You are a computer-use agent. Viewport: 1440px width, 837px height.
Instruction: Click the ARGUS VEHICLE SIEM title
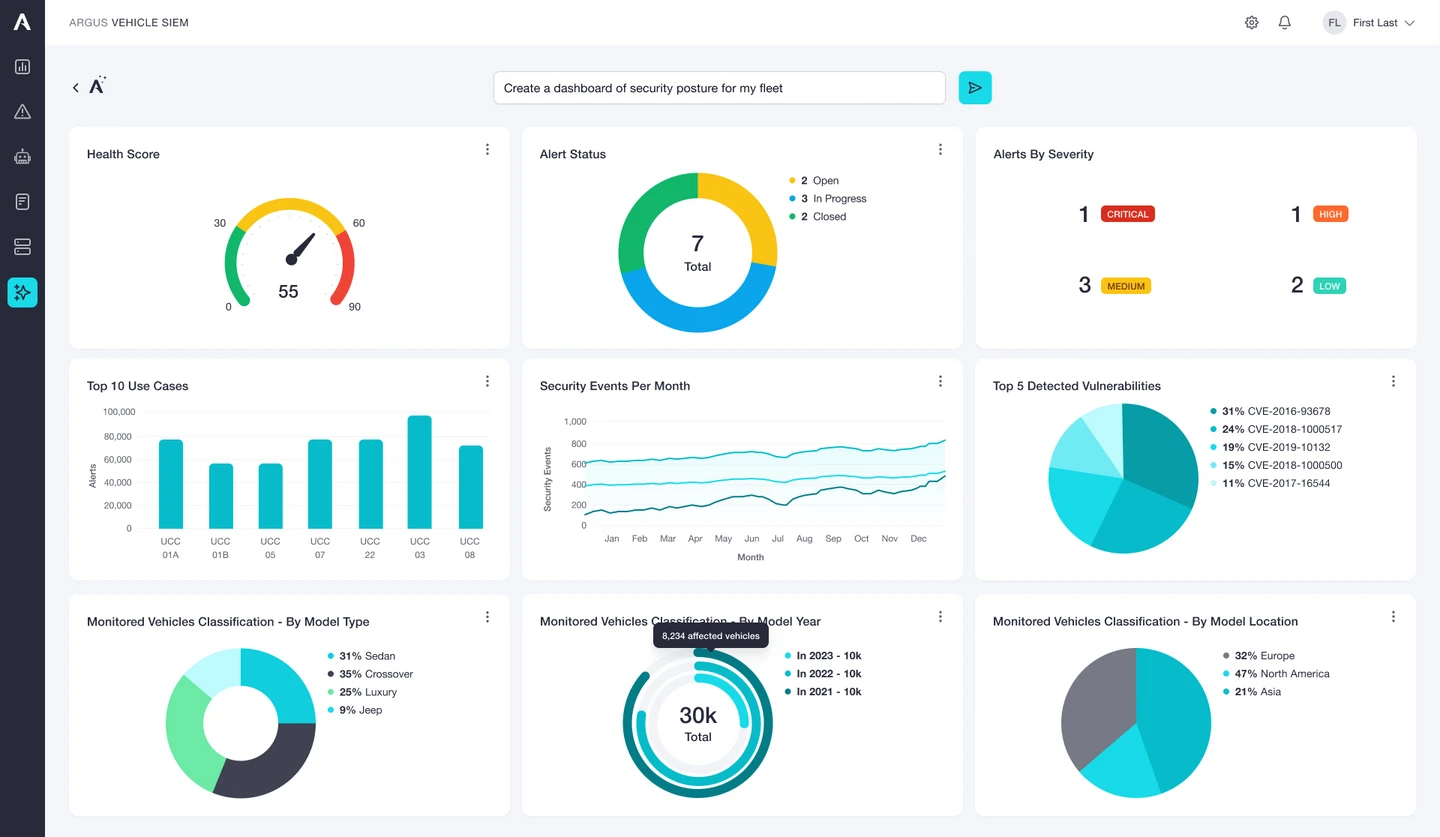129,23
